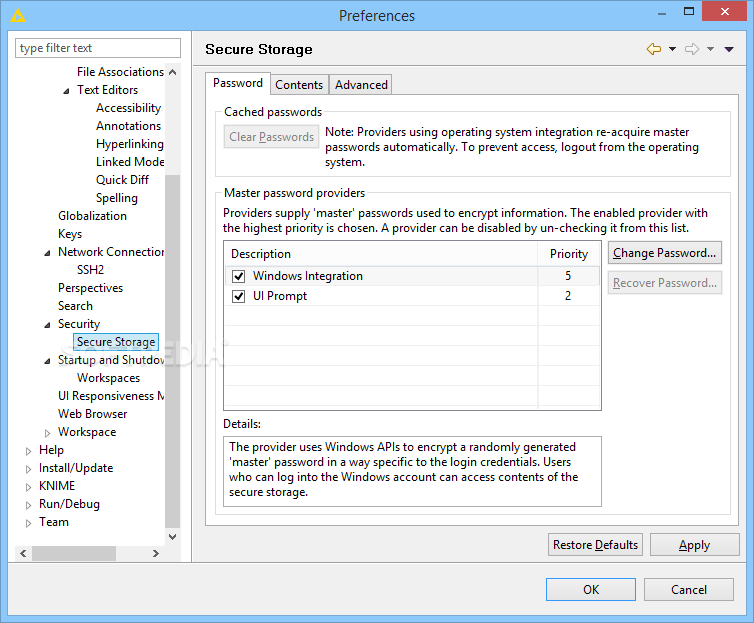
Task: Collapse the Startup and Shutdown node
Action: [x=47, y=361]
